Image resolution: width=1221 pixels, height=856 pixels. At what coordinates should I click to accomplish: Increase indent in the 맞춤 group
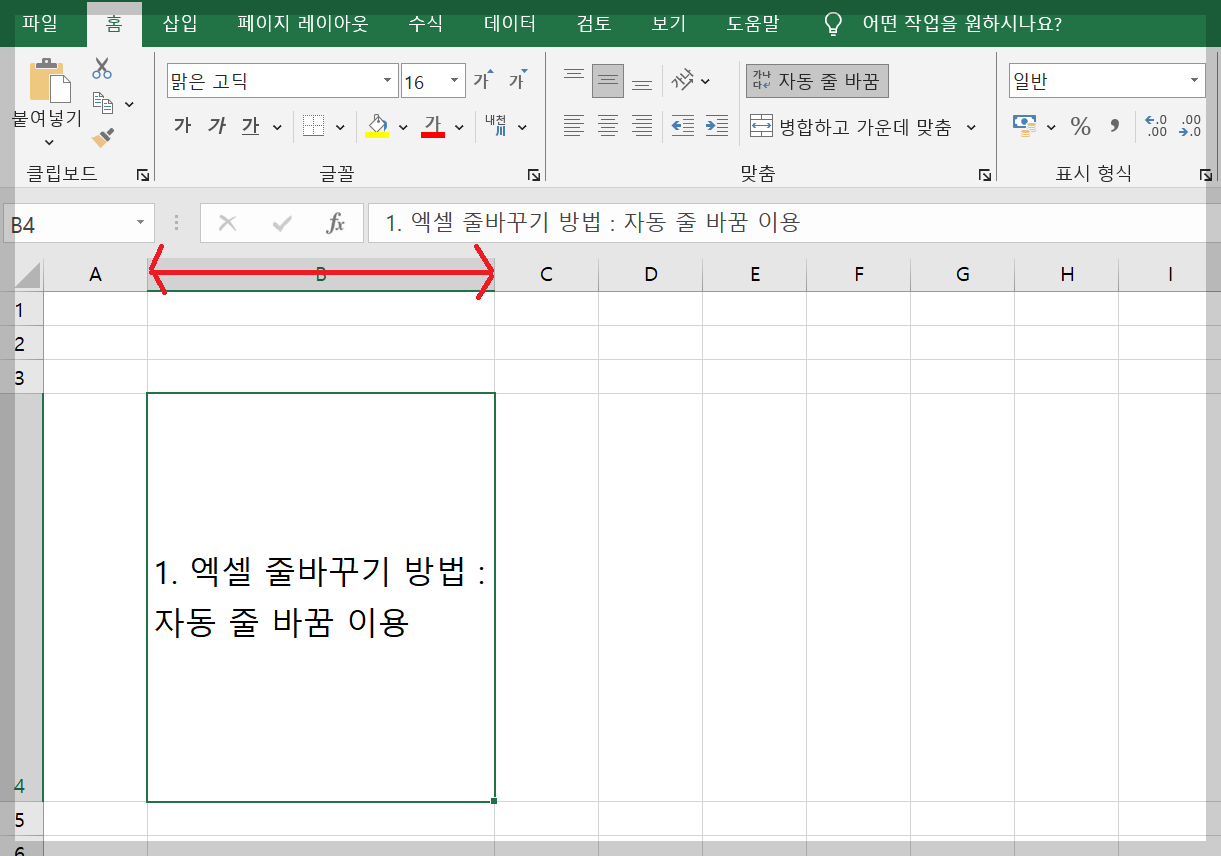pyautogui.click(x=715, y=126)
